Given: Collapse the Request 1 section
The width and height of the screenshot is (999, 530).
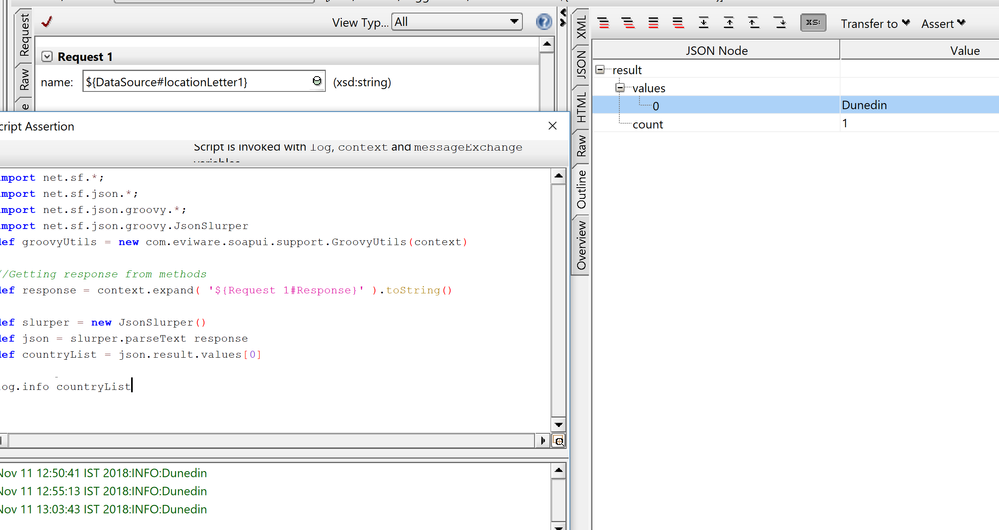Looking at the screenshot, I should tap(47, 57).
